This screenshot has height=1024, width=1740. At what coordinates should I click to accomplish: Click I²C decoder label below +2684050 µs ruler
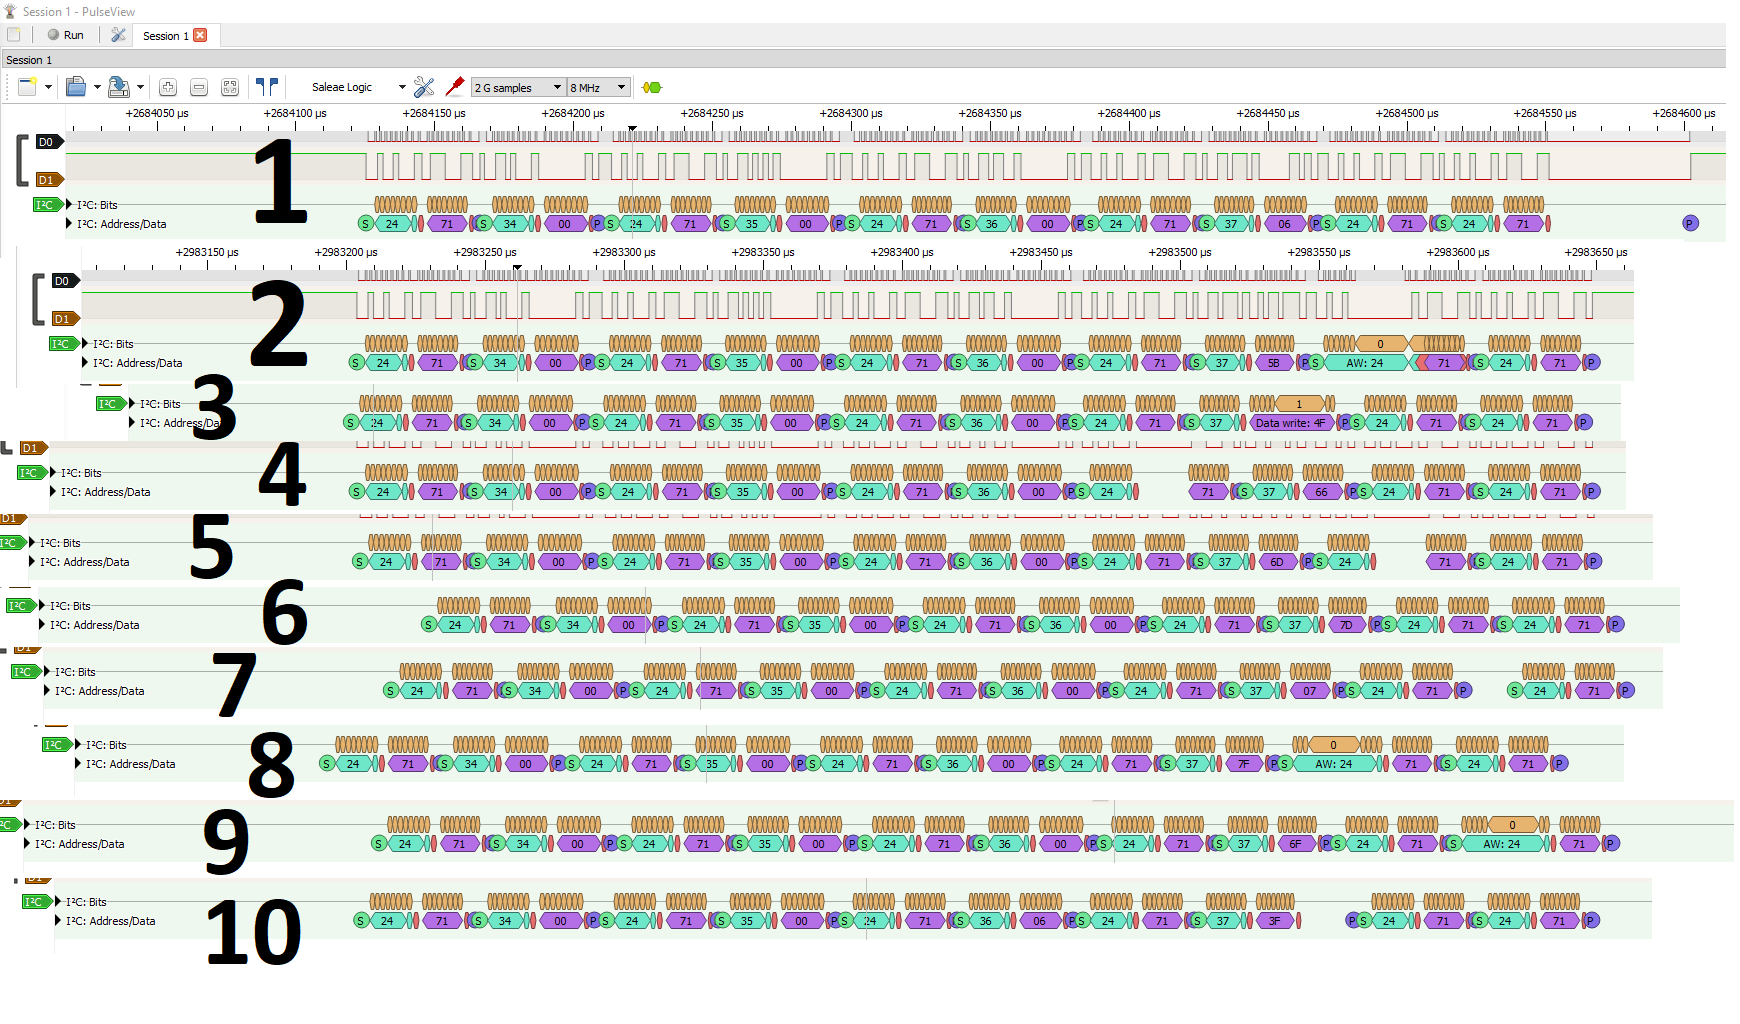pos(47,205)
